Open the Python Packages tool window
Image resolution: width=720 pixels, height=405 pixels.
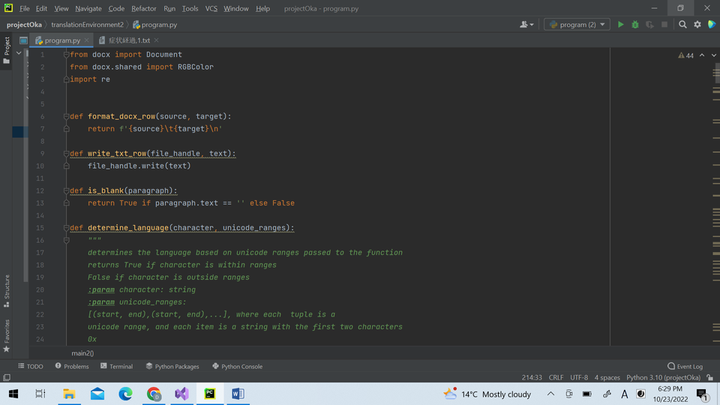point(172,367)
